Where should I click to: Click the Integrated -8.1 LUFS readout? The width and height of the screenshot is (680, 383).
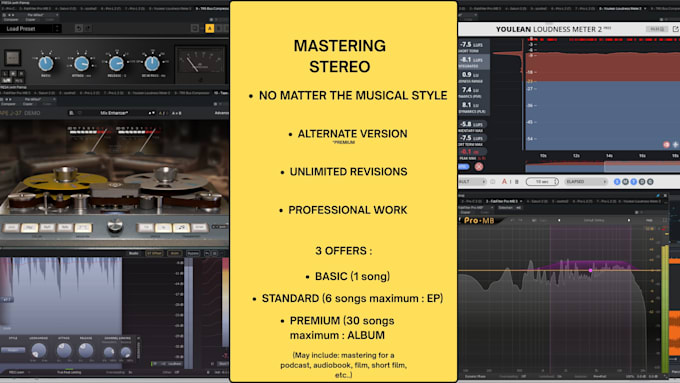473,62
